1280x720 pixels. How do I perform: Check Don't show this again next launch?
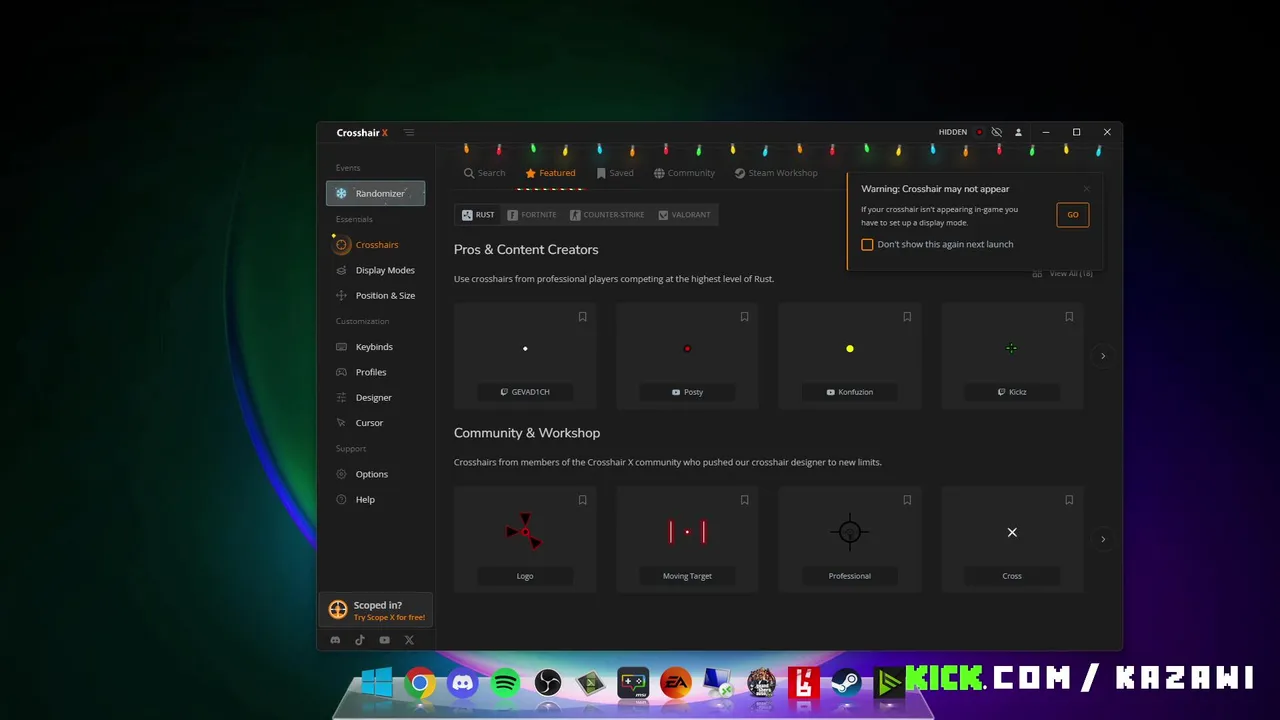[x=867, y=244]
